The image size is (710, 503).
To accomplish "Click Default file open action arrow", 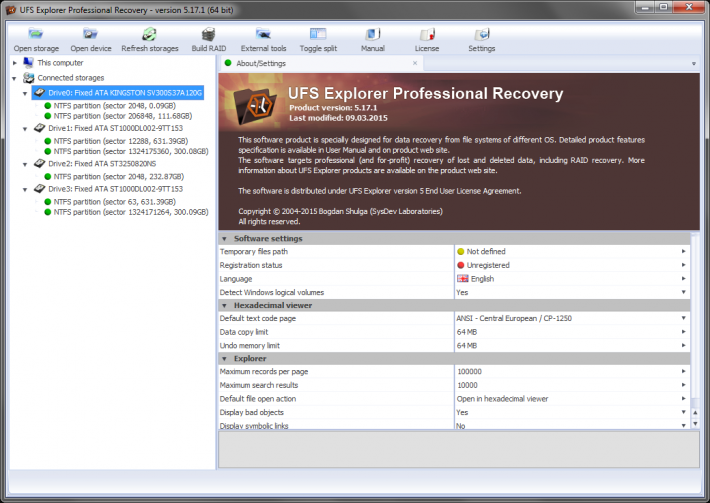I will (684, 398).
